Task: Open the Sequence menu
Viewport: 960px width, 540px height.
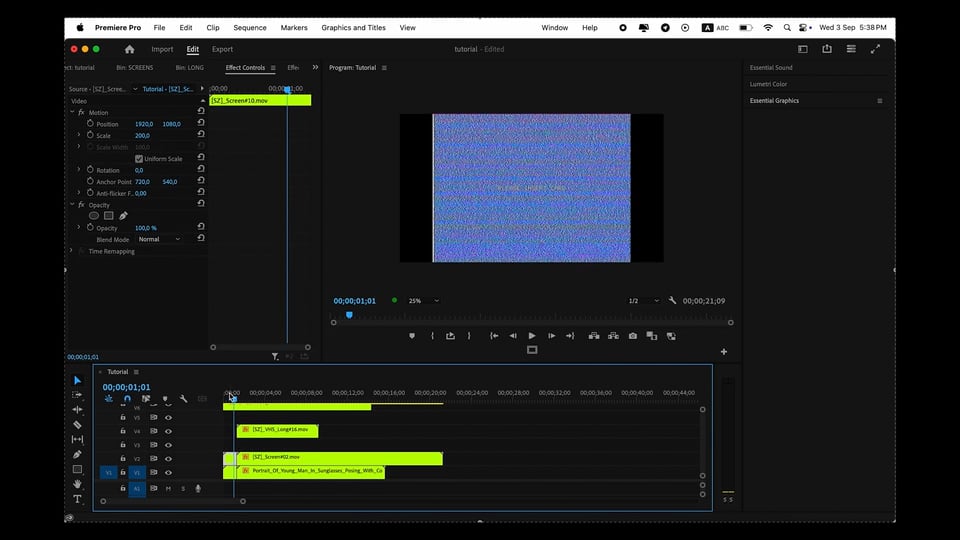Action: pyautogui.click(x=249, y=28)
